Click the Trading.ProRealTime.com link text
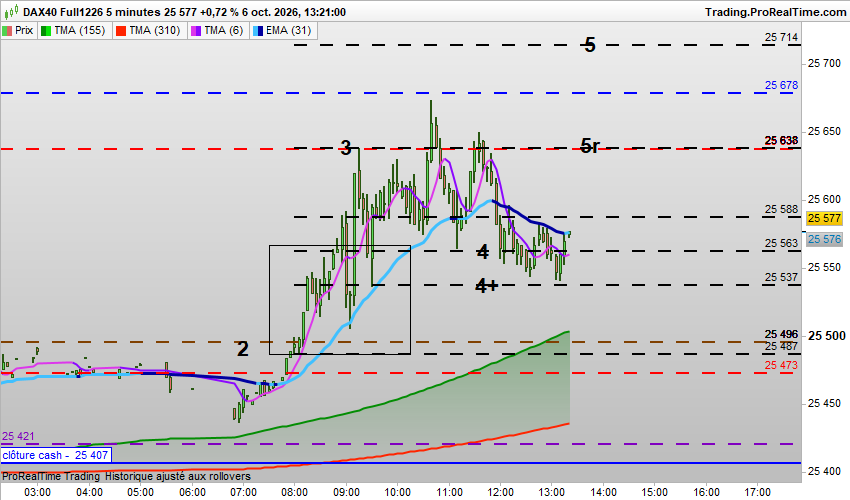850x500 pixels. 775,12
